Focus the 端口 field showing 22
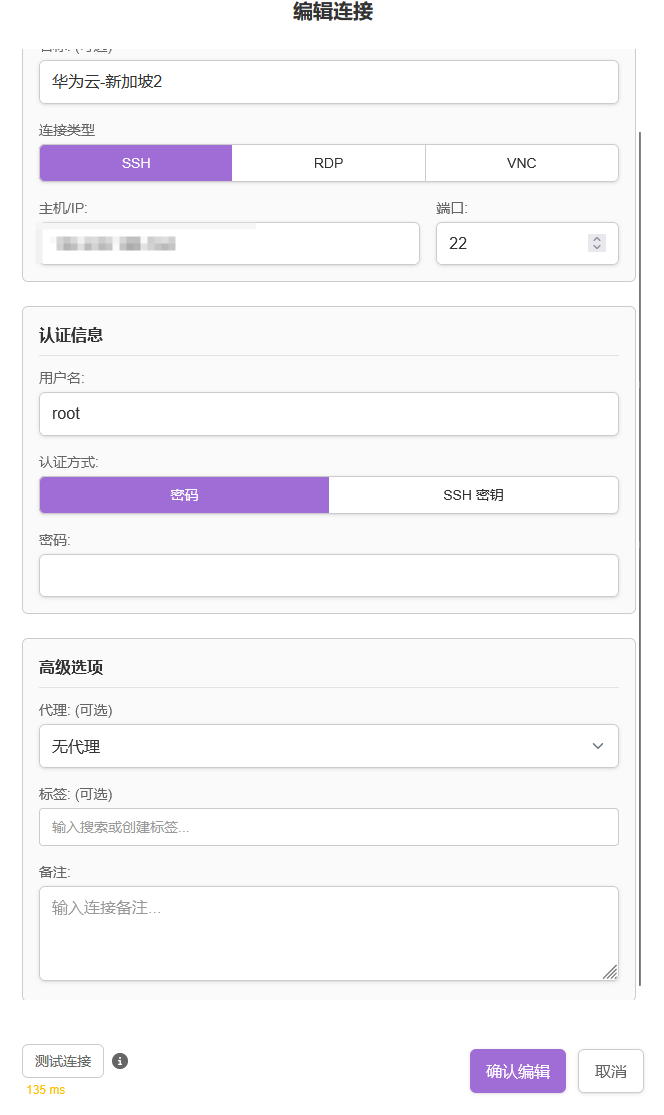This screenshot has height=1115, width=664. pyautogui.click(x=527, y=244)
